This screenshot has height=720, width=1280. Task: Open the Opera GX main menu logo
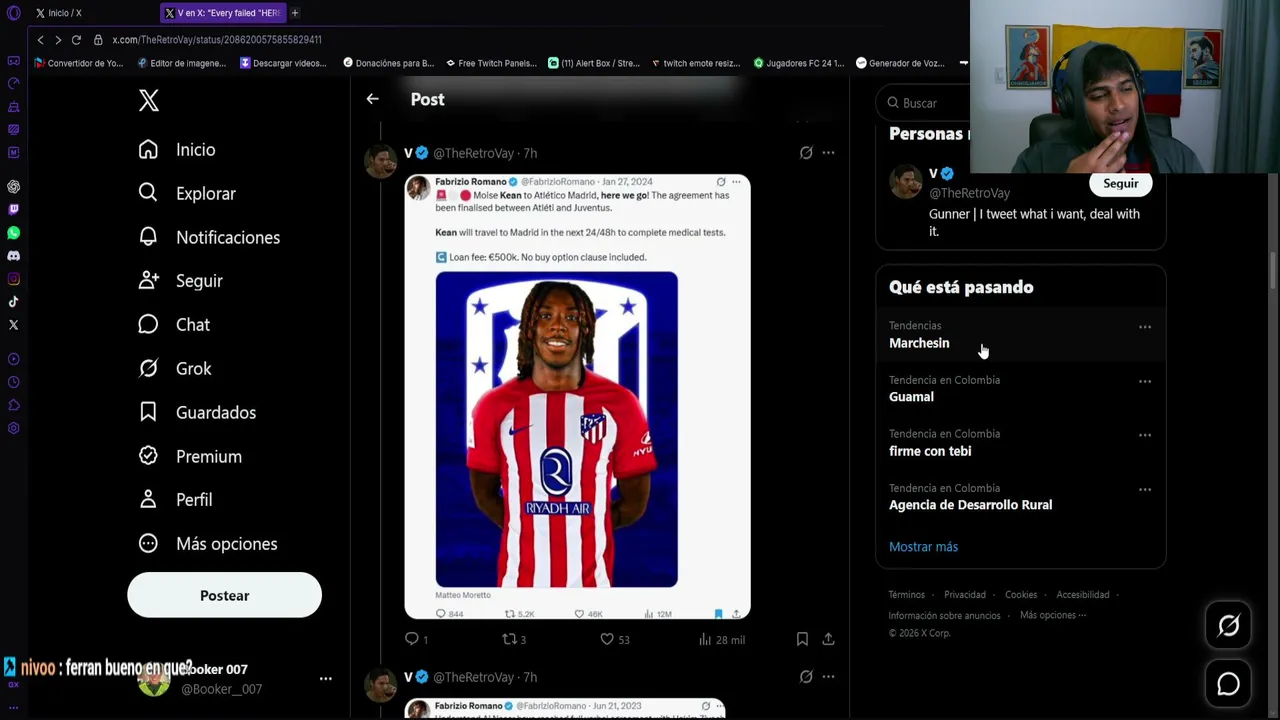[x=13, y=13]
